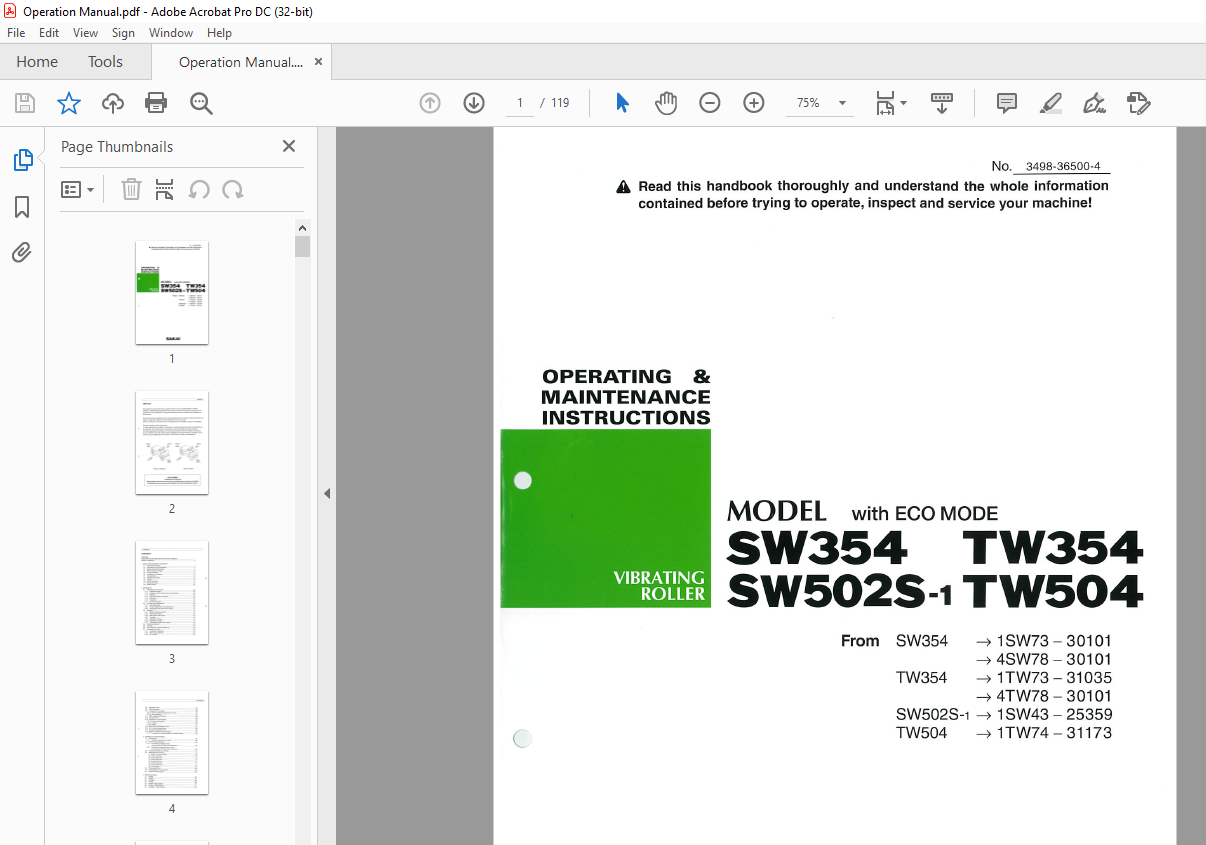Screen dimensions: 1206x845
Task: Add a comment sticky note
Action: (1007, 103)
